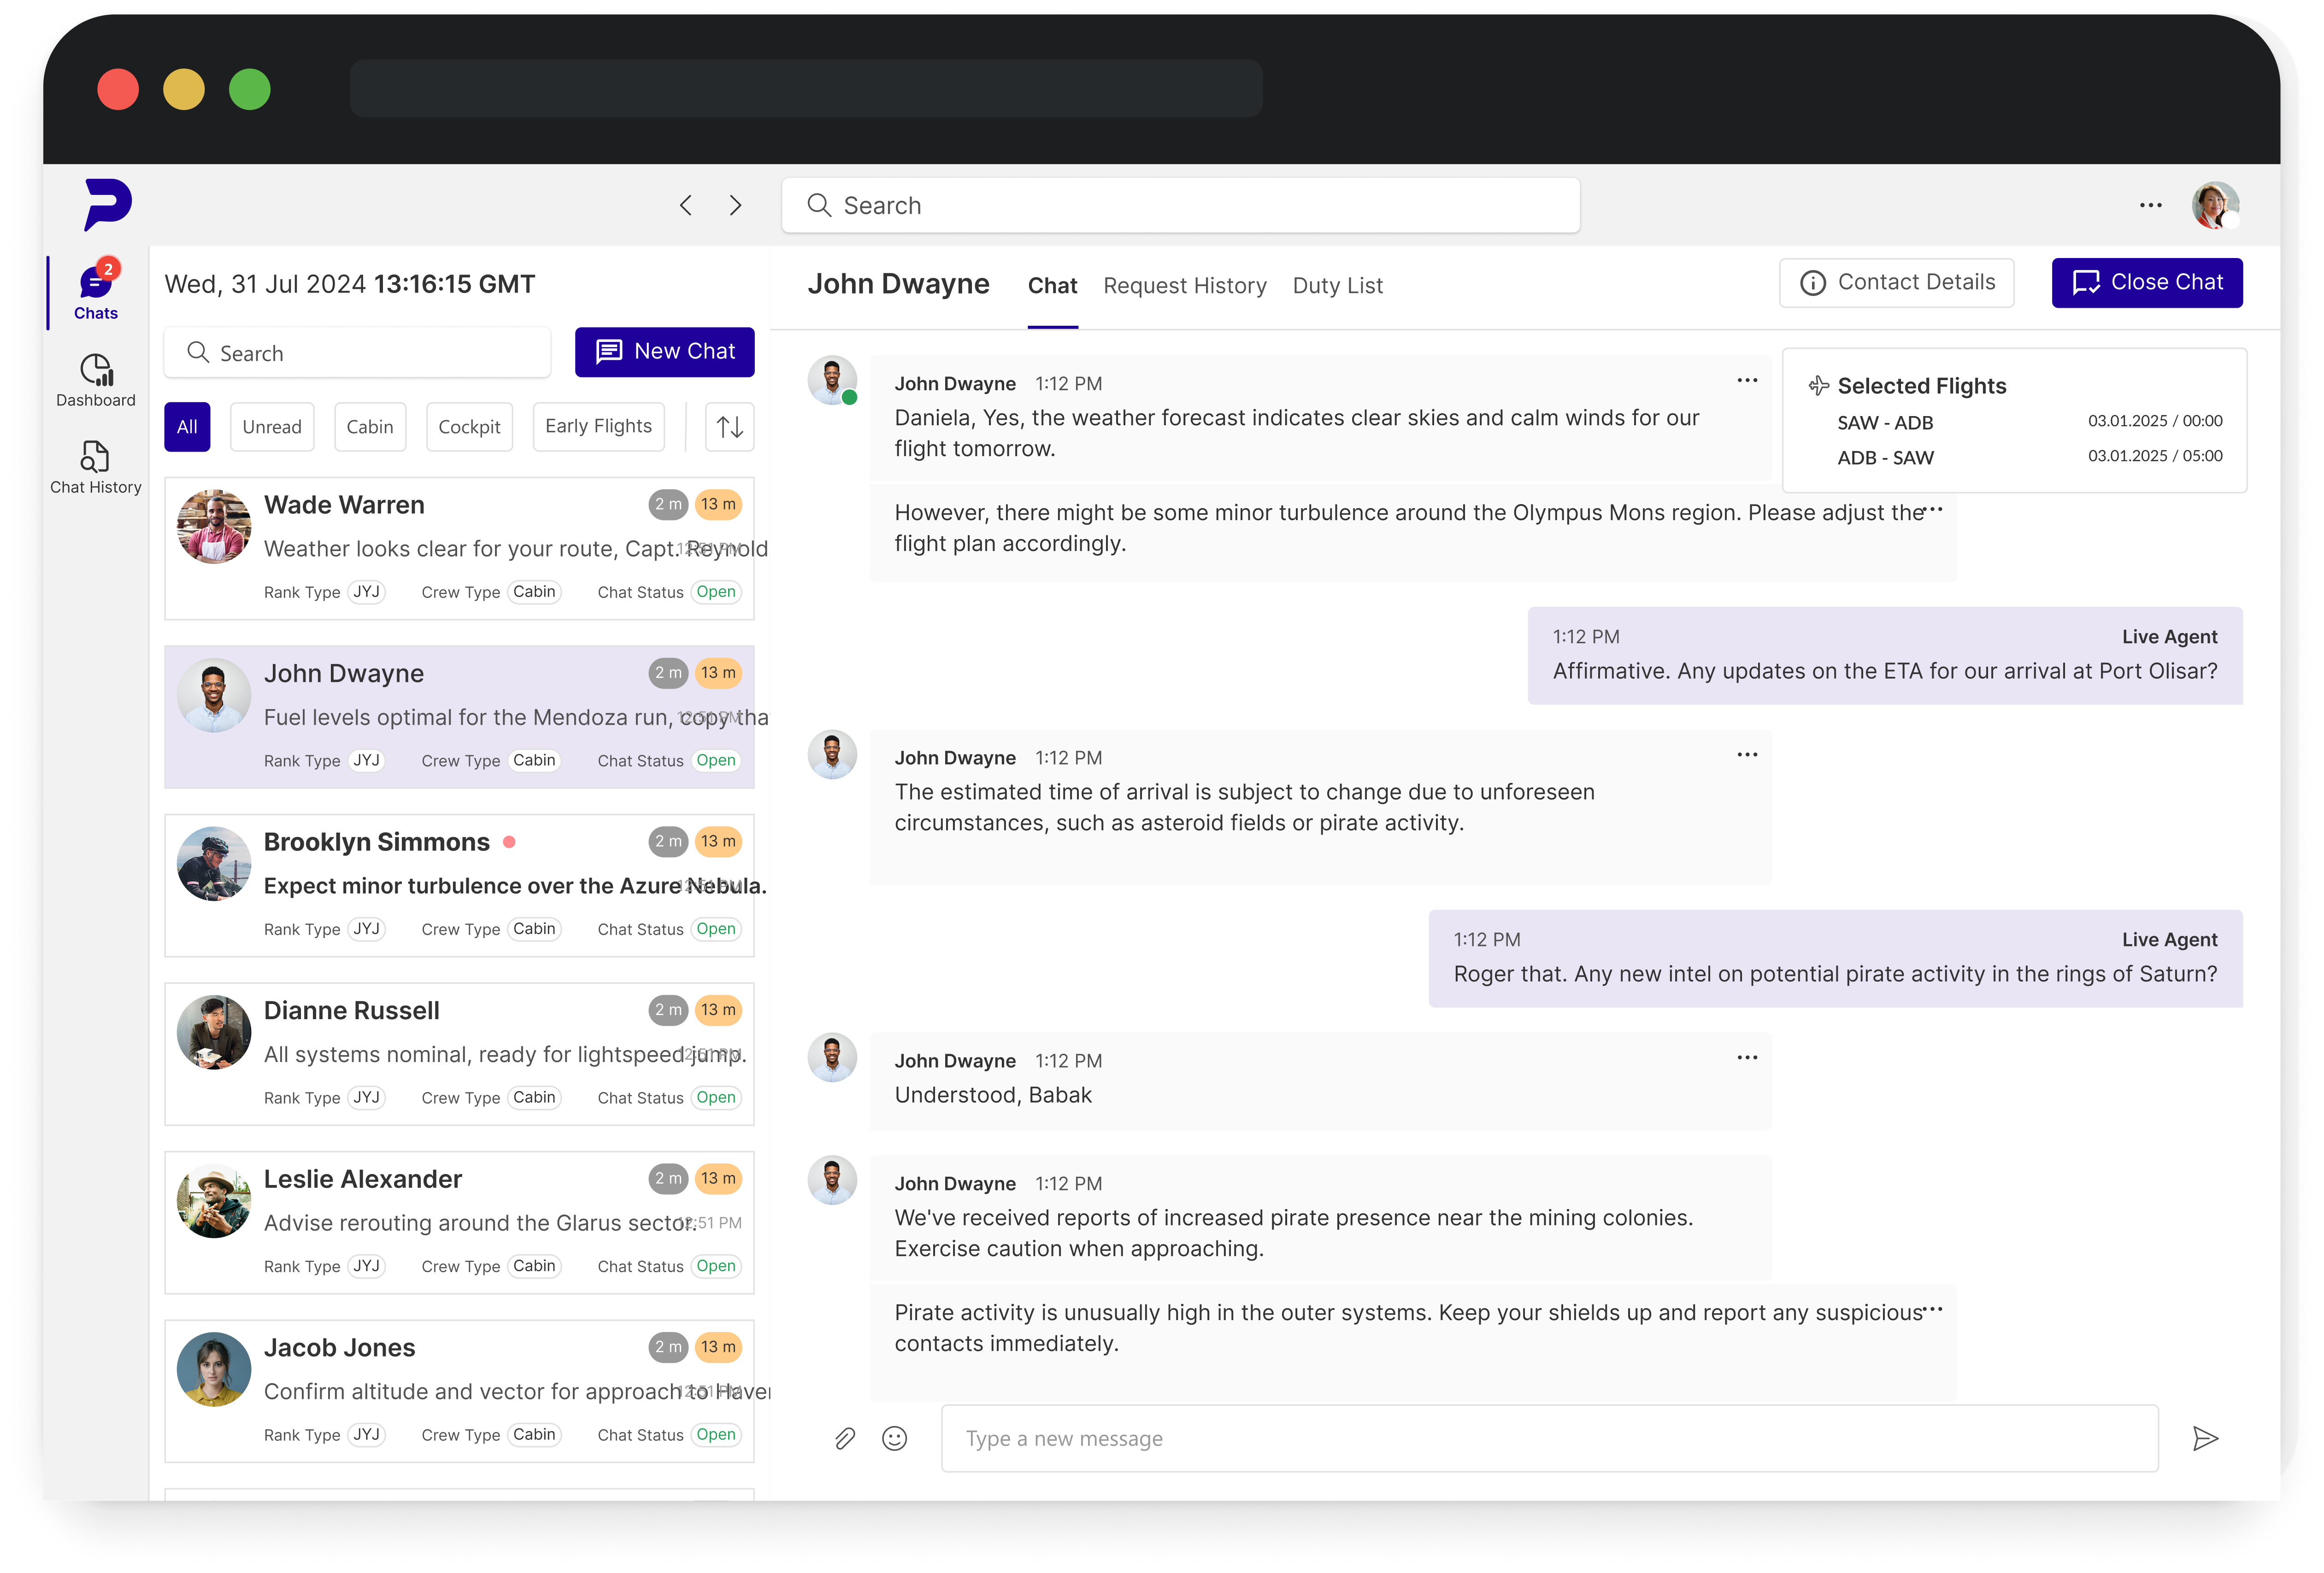Click the back navigation arrow above the chat
The width and height of the screenshot is (2324, 1573).
686,204
